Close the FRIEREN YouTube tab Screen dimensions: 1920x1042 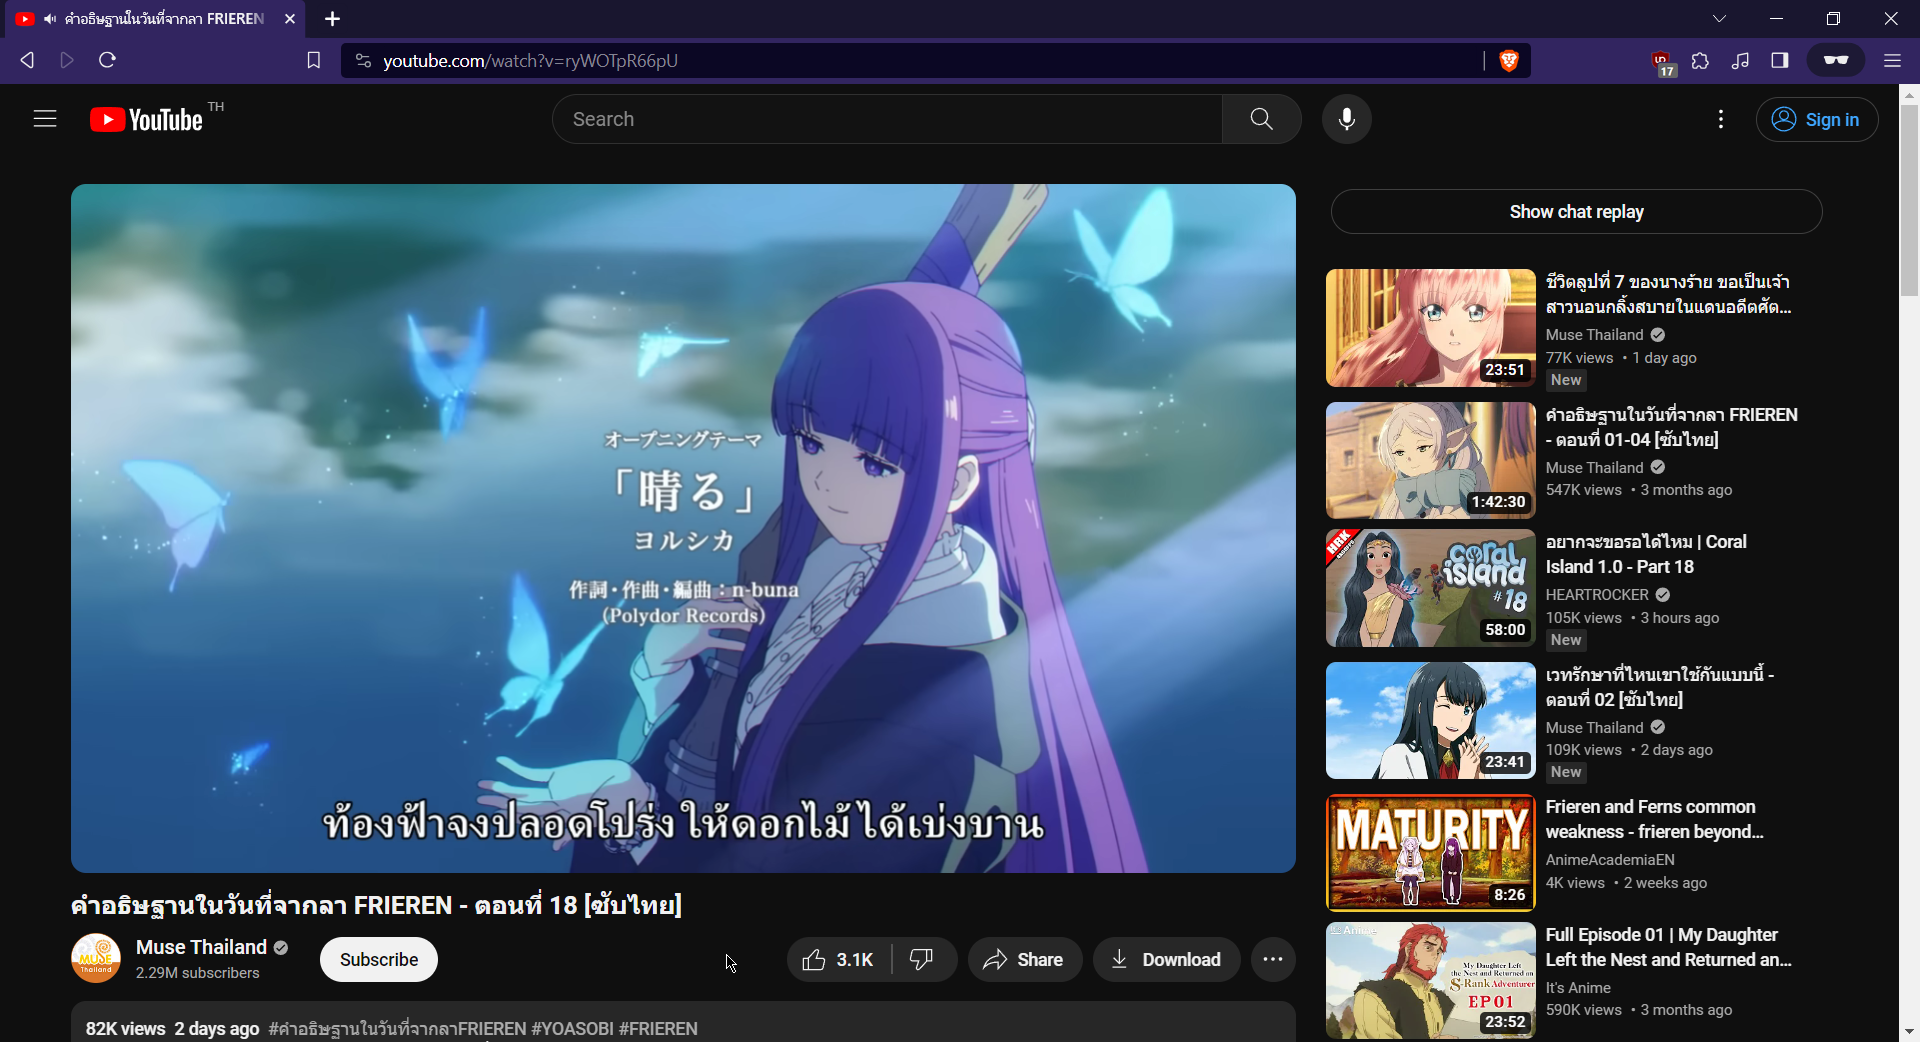point(290,19)
